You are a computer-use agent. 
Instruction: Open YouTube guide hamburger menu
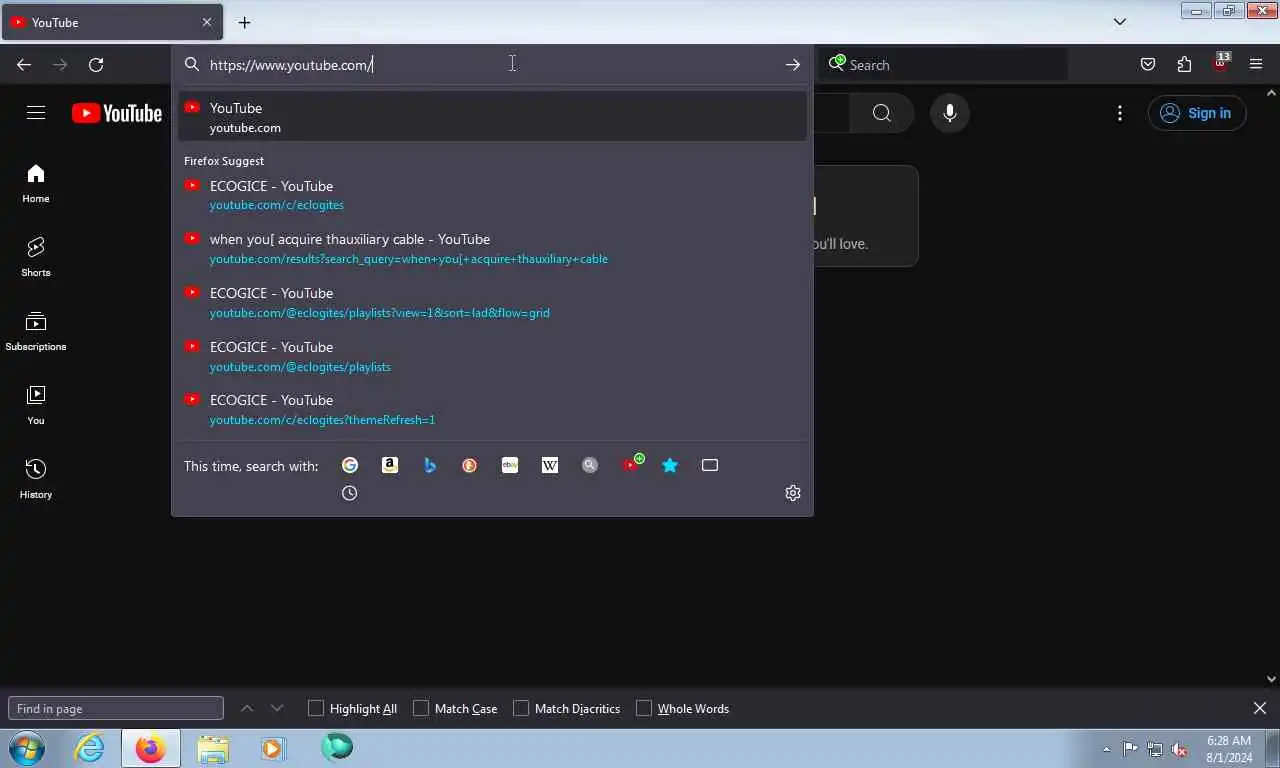pyautogui.click(x=36, y=113)
